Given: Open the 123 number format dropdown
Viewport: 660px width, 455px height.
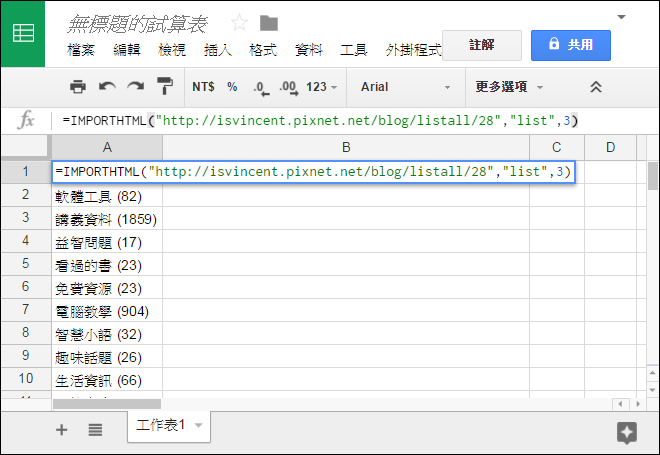Looking at the screenshot, I should click(x=322, y=87).
